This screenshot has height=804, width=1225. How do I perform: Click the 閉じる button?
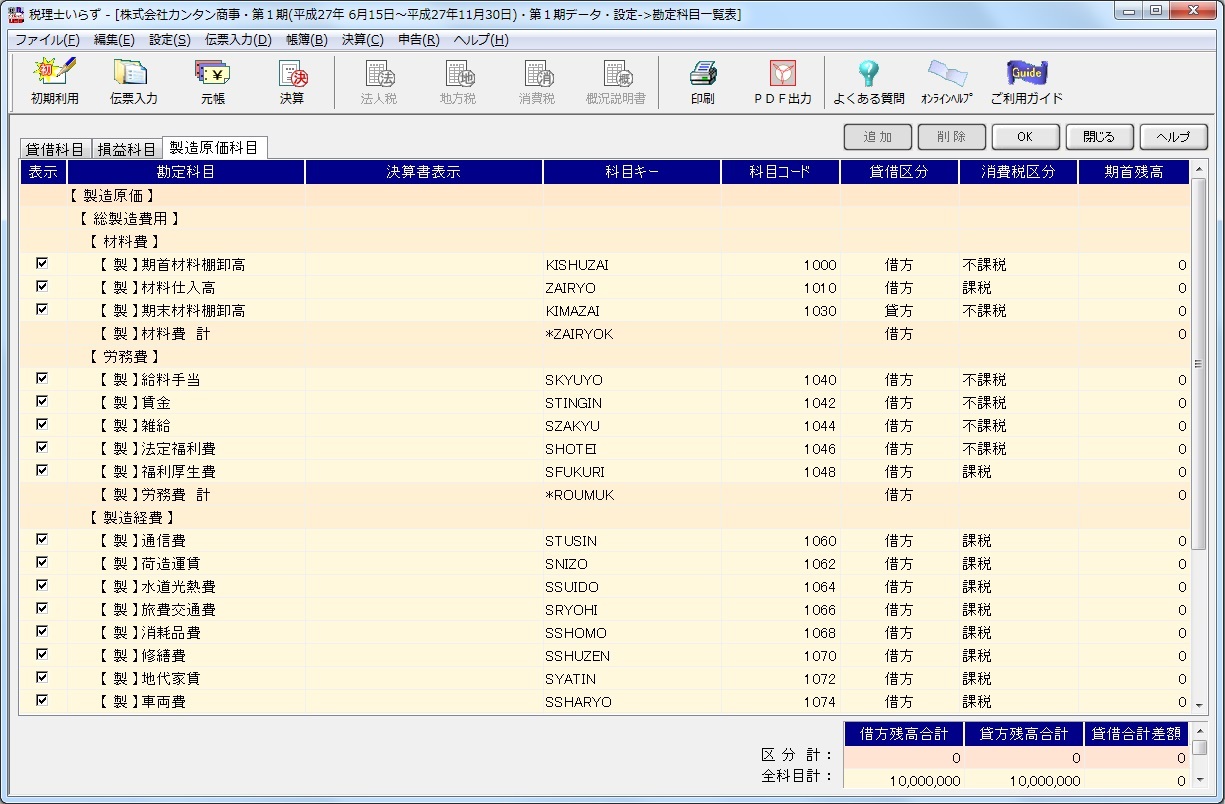point(1098,137)
